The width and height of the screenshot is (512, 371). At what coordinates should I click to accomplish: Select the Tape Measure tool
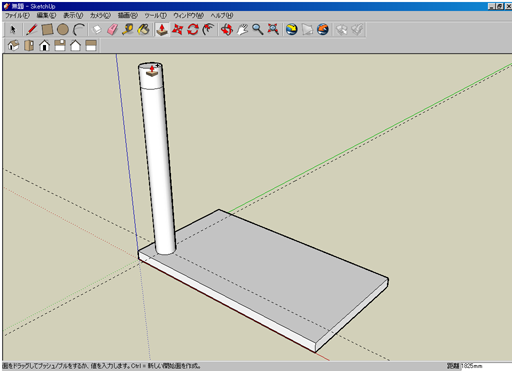click(128, 30)
